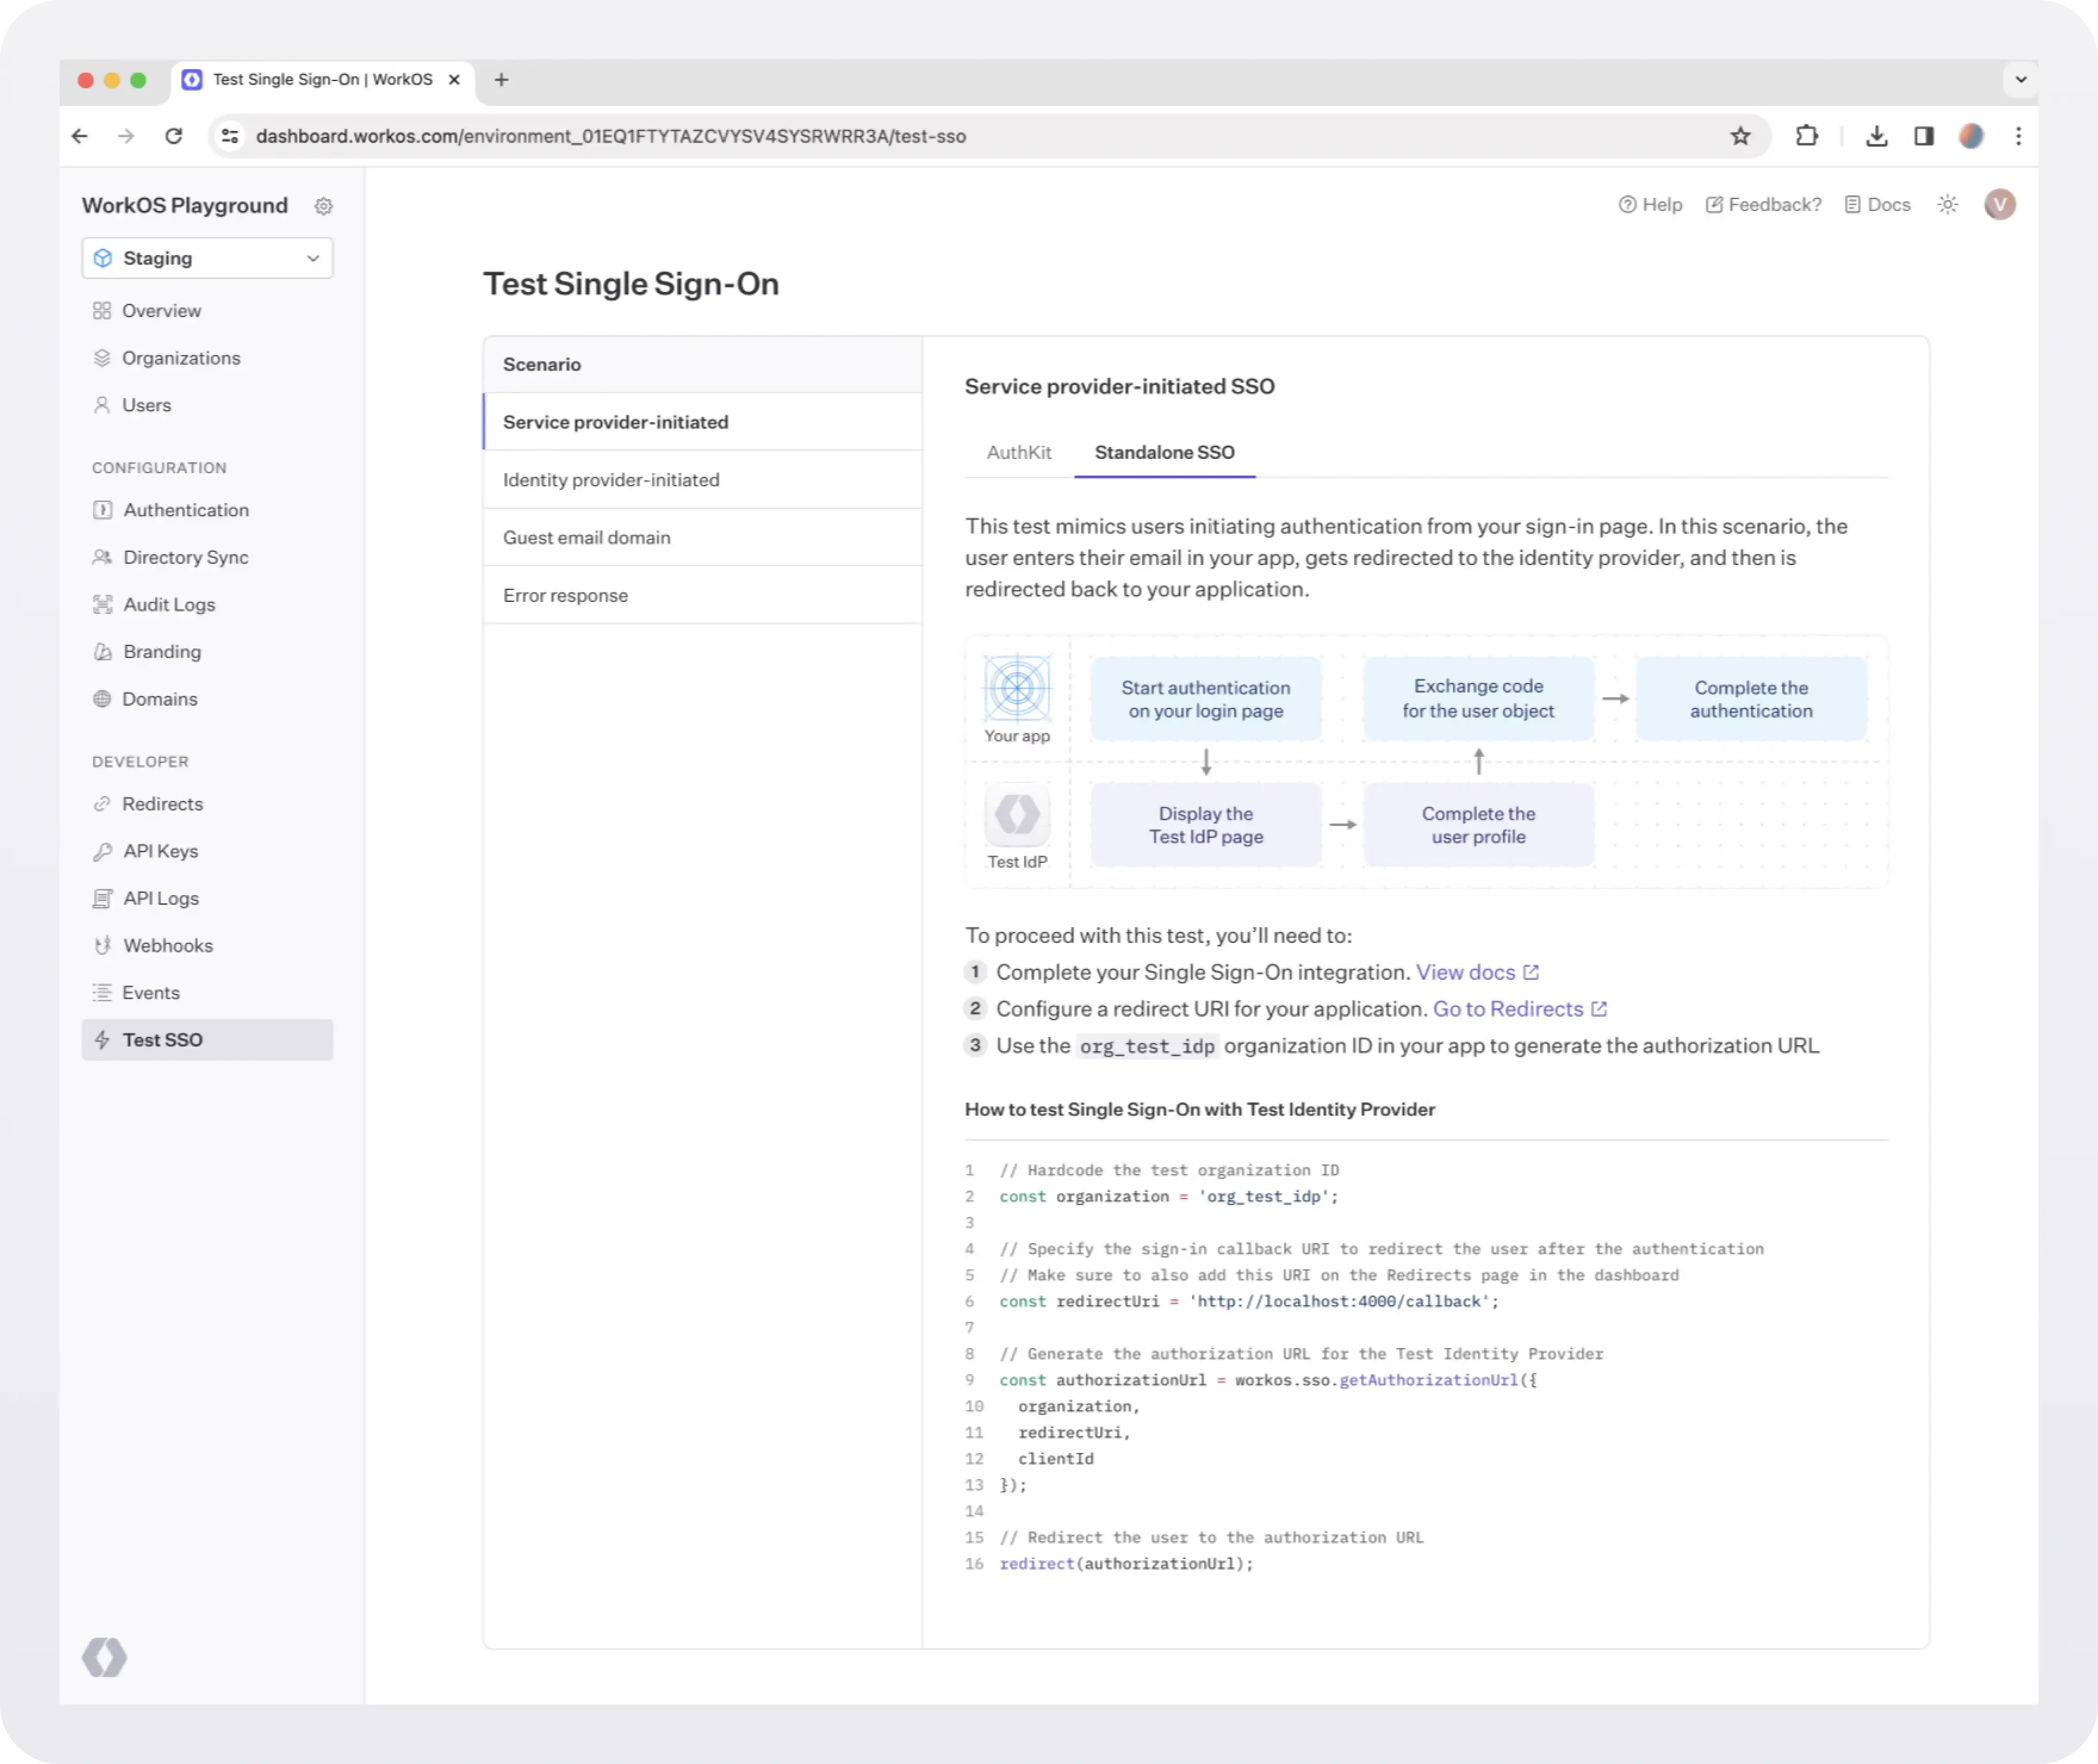2098x1764 pixels.
Task: Click the Display the Test IdP page box
Action: point(1205,825)
